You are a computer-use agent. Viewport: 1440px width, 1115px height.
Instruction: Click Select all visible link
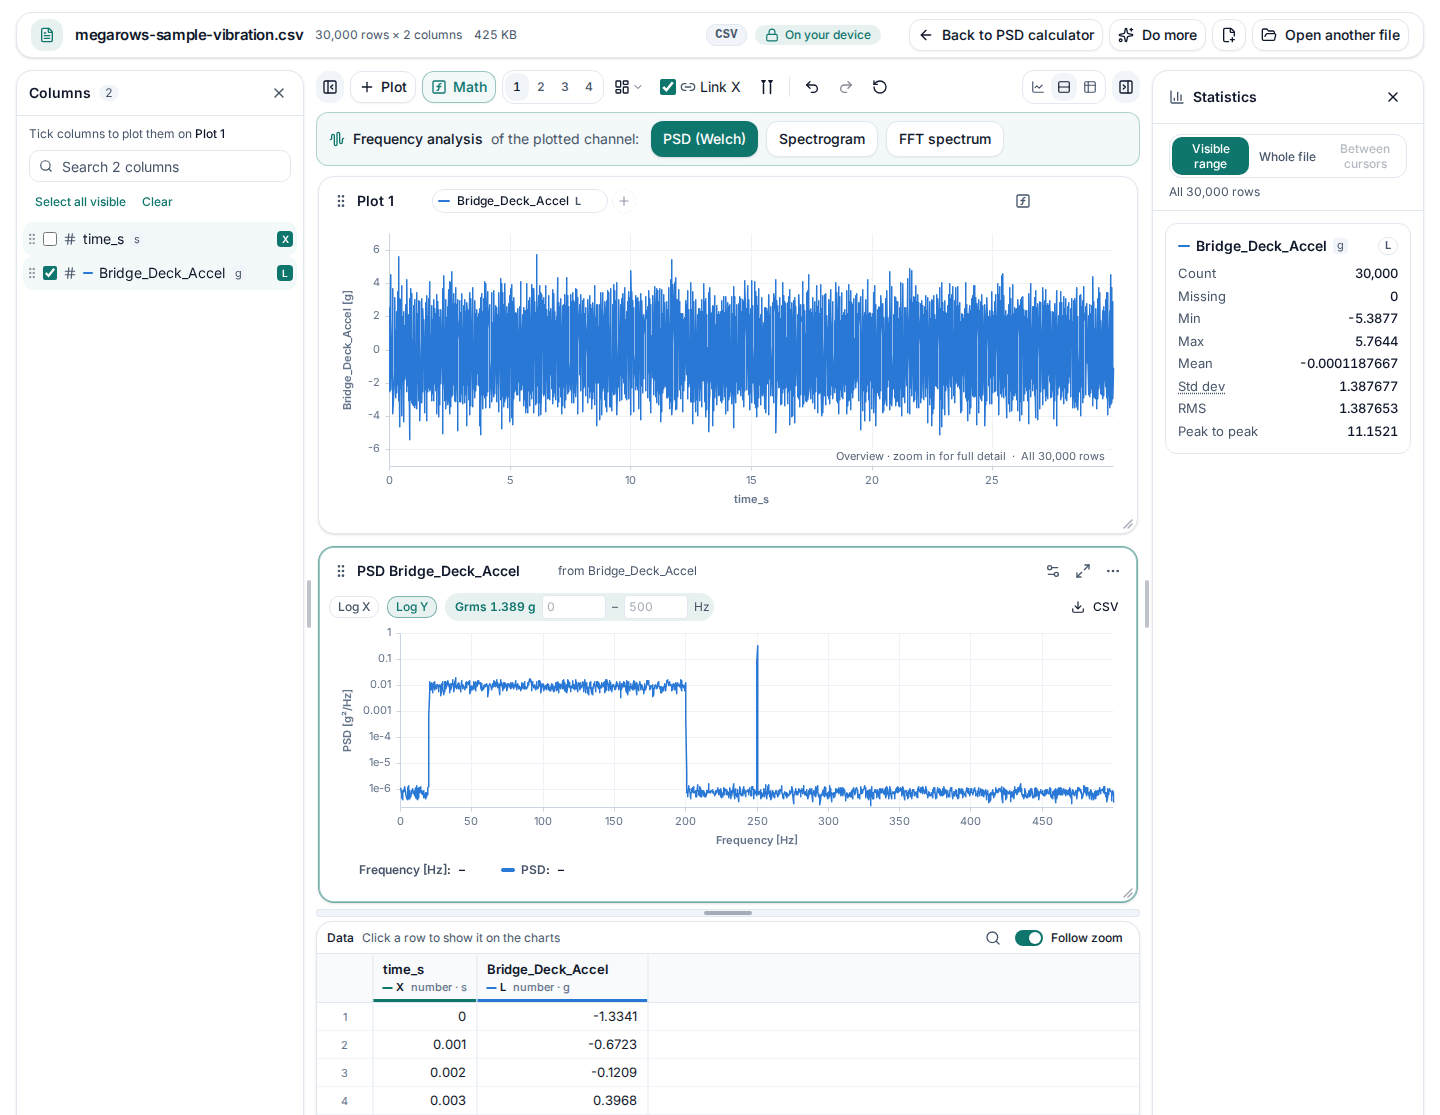tap(80, 202)
